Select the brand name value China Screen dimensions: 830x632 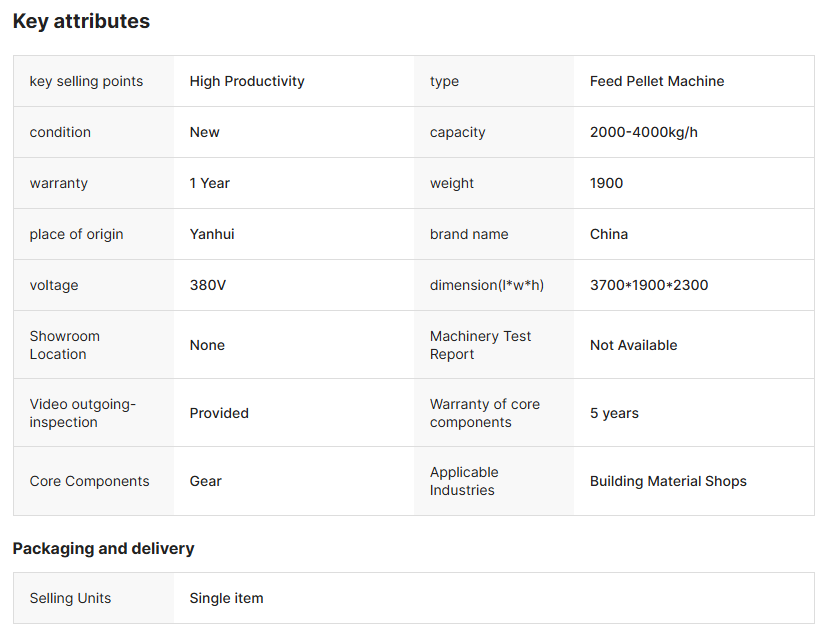tap(609, 234)
